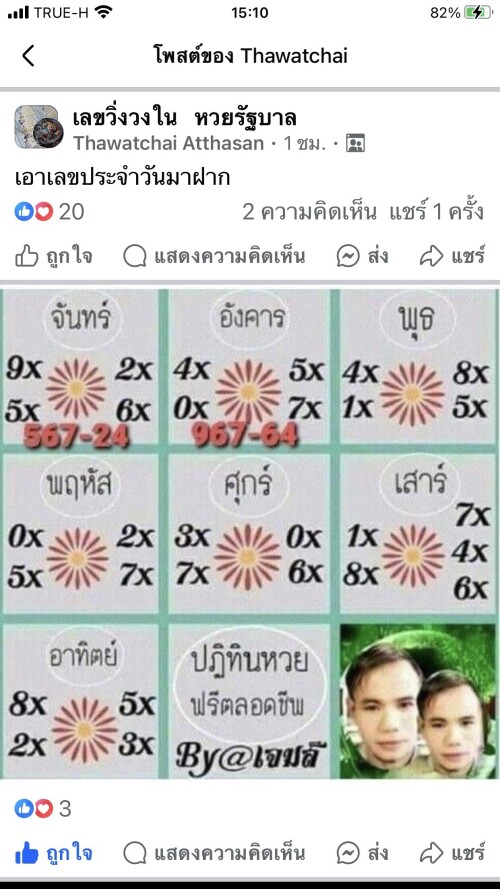
Task: Tap the back arrow in header
Action: click(x=28, y=56)
